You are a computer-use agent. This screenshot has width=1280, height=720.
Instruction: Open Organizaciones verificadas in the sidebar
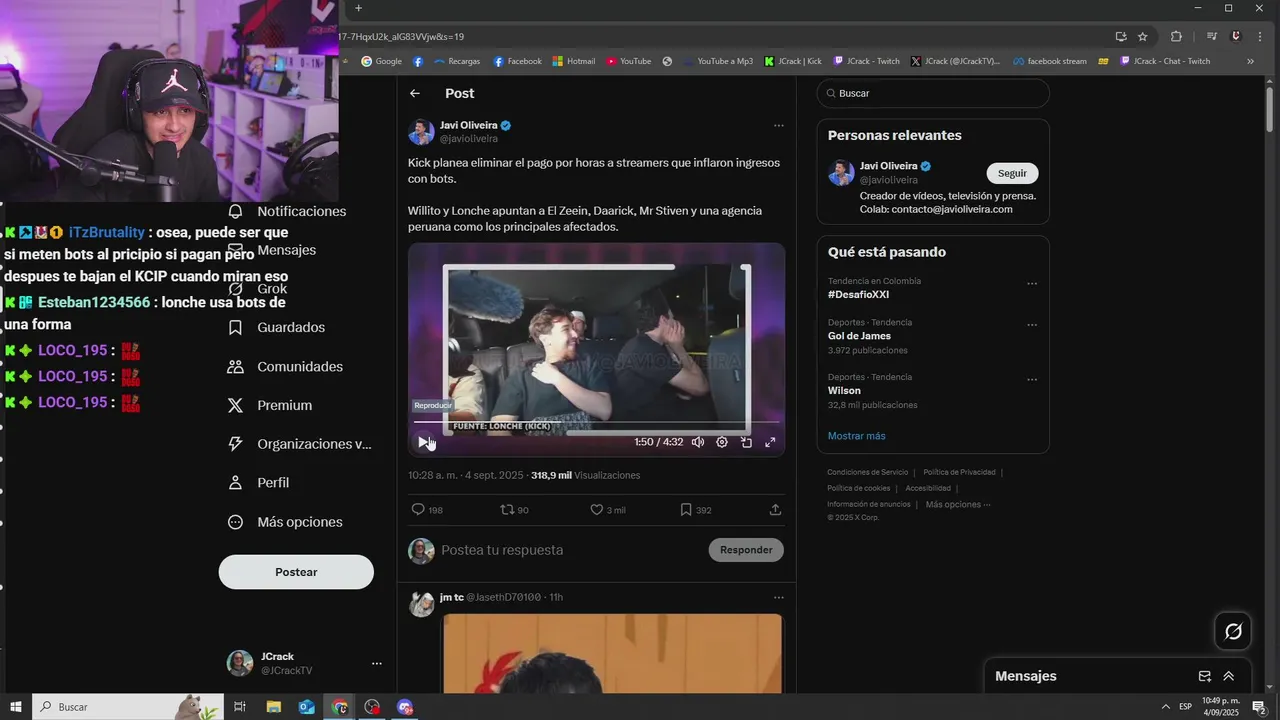tap(300, 444)
